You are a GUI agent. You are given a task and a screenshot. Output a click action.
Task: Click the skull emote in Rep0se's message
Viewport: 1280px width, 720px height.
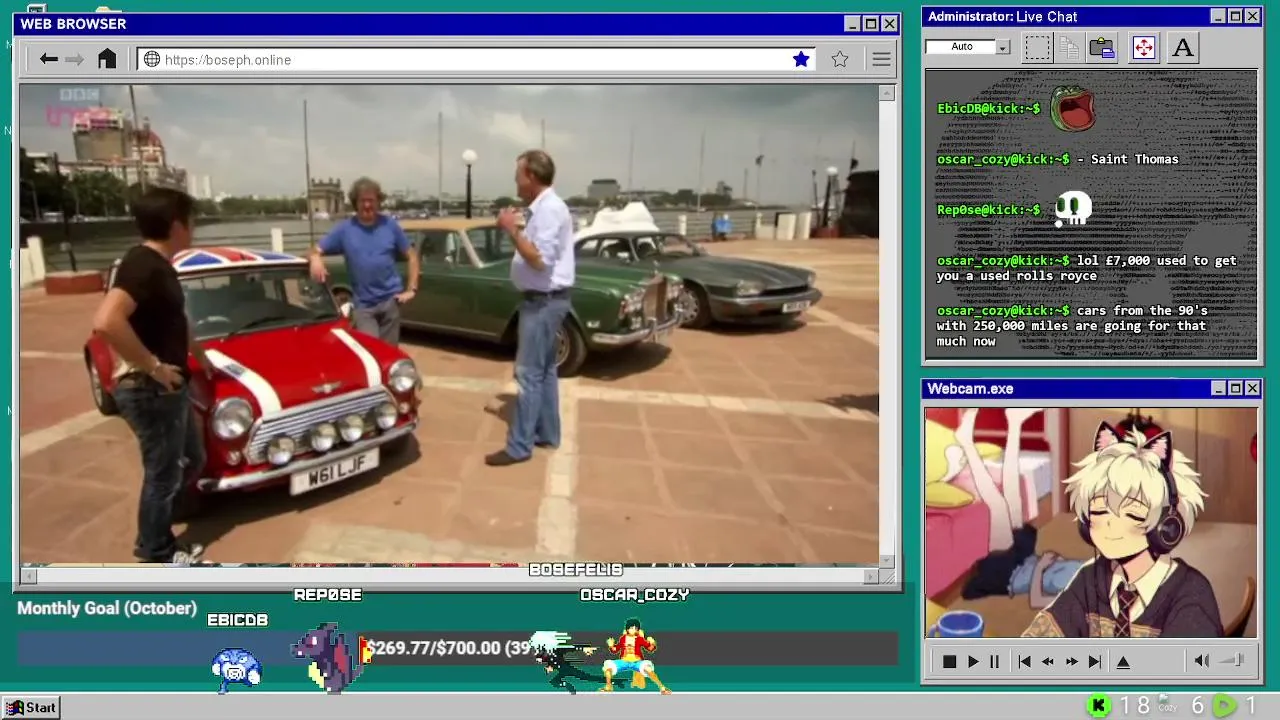(x=1073, y=208)
